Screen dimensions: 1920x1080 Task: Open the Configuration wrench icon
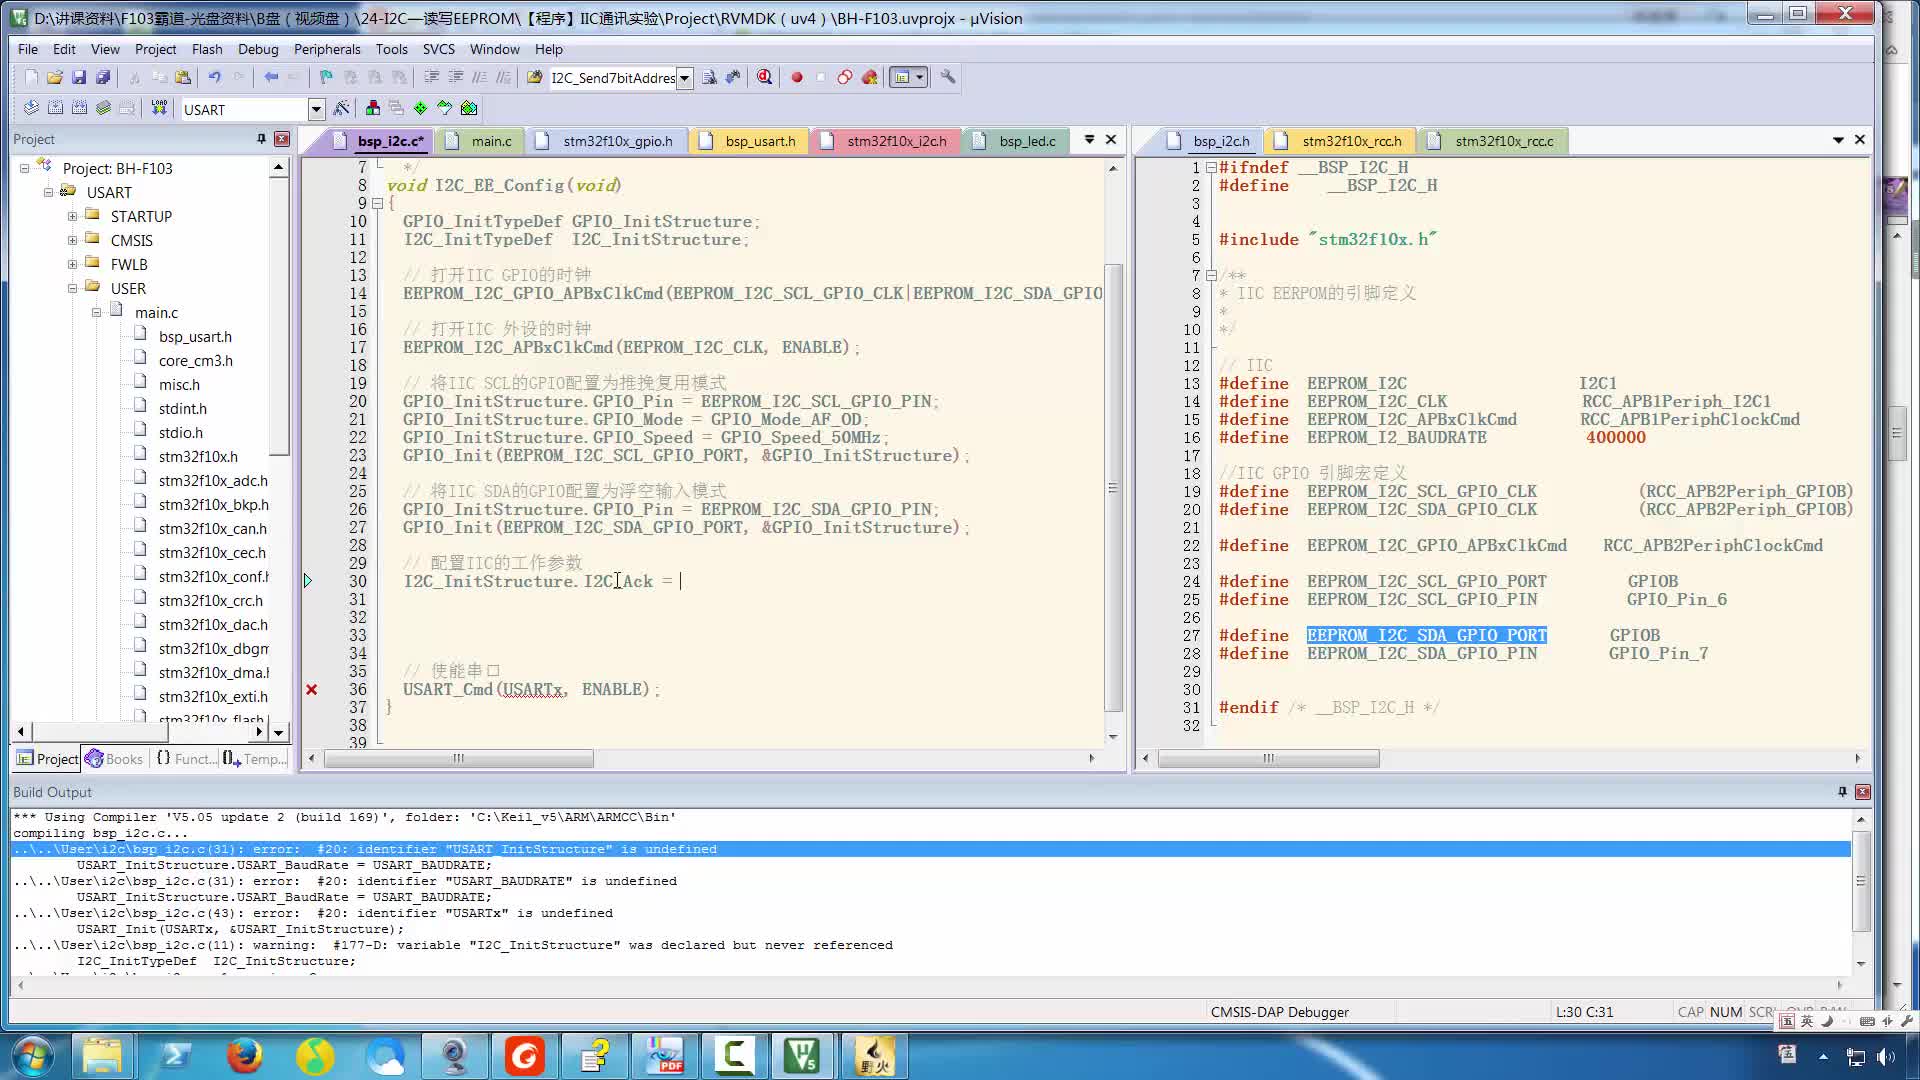[x=948, y=77]
